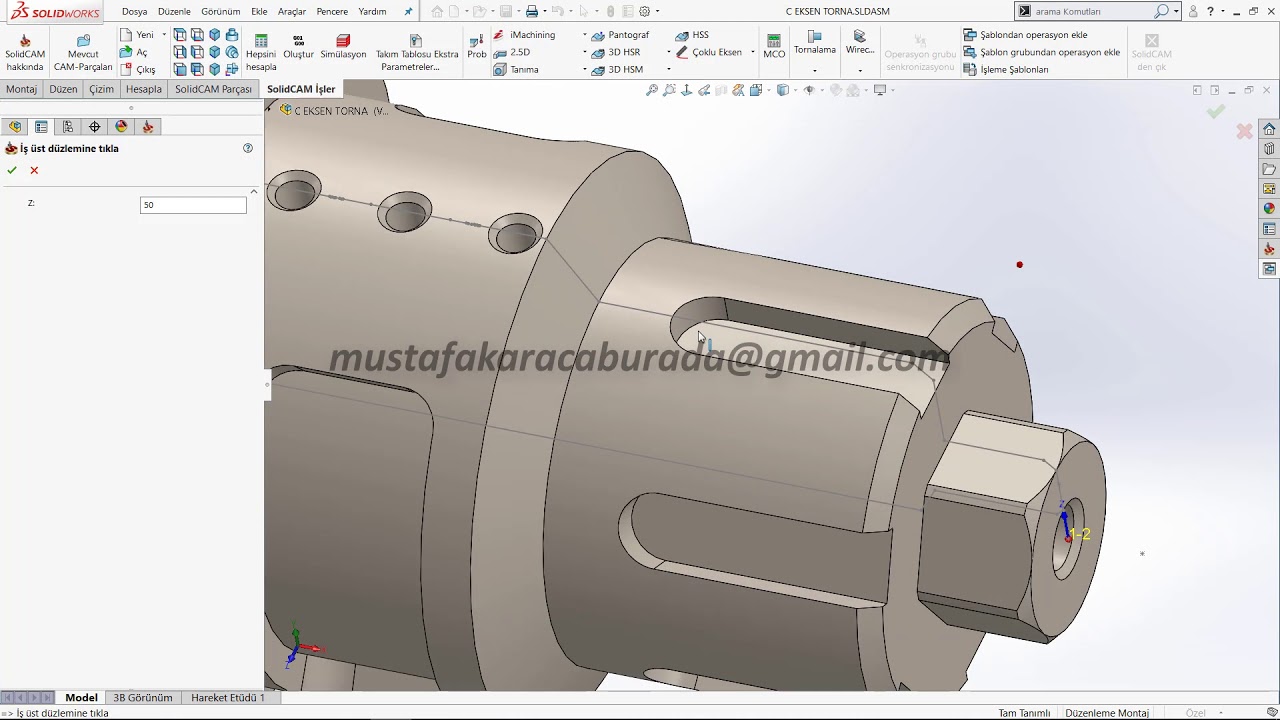Image resolution: width=1280 pixels, height=720 pixels.
Task: Open the Yardım menu
Action: [372, 12]
